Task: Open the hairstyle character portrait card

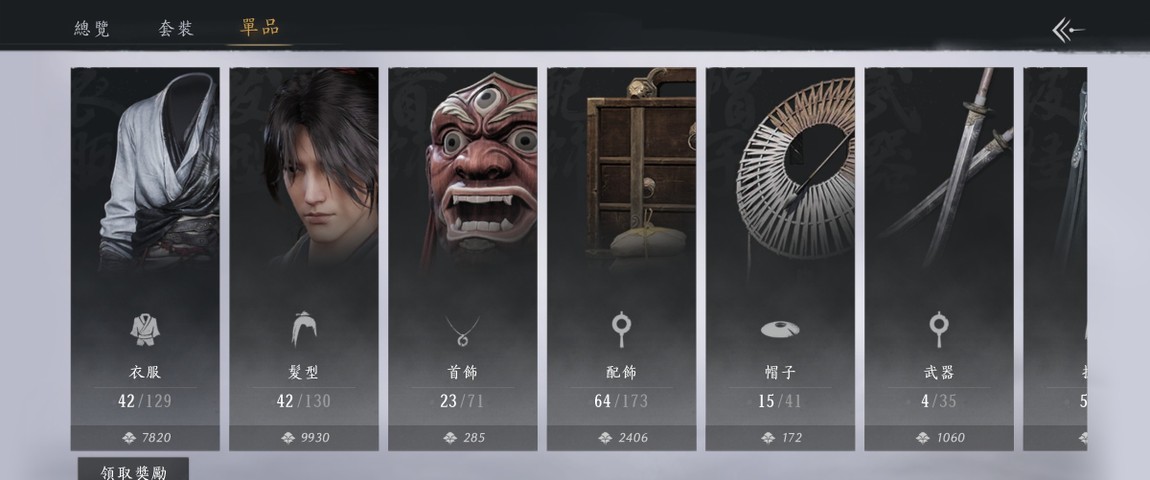Action: [304, 259]
